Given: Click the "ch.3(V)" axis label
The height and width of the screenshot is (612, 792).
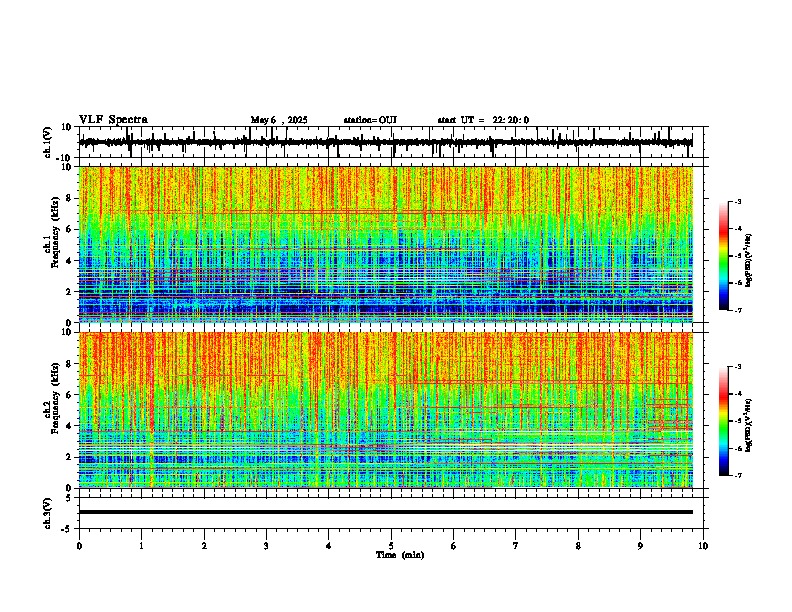Looking at the screenshot, I should point(48,514).
